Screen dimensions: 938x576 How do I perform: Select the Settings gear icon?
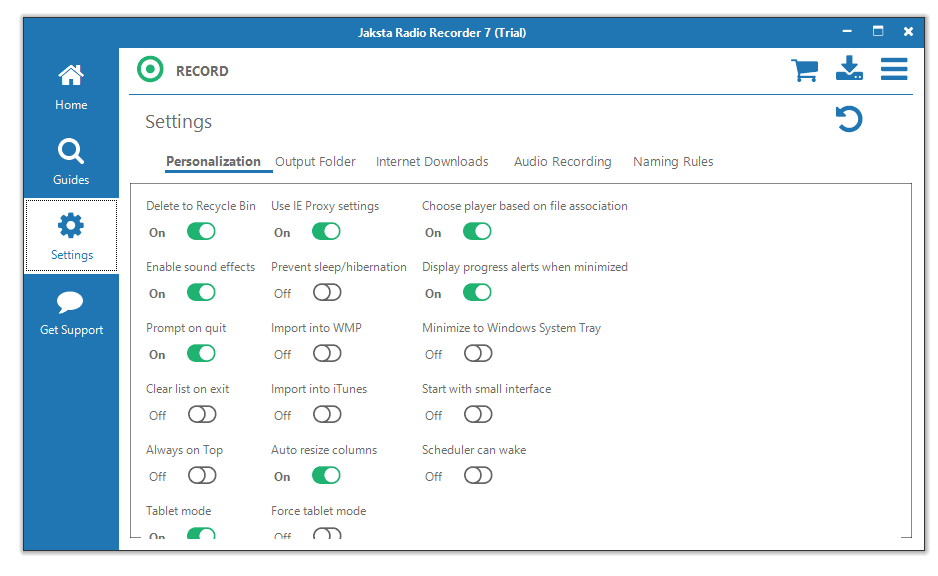(71, 226)
